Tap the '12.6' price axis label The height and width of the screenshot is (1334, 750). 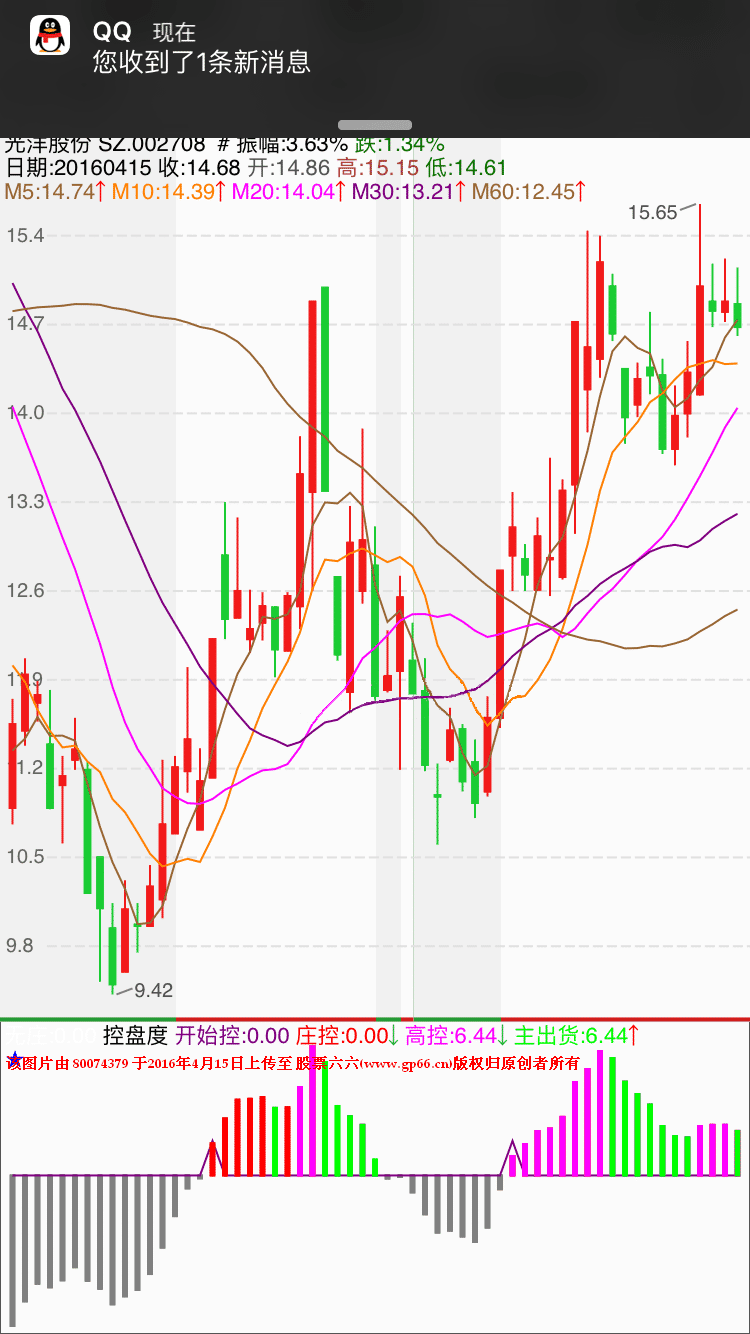[25, 590]
